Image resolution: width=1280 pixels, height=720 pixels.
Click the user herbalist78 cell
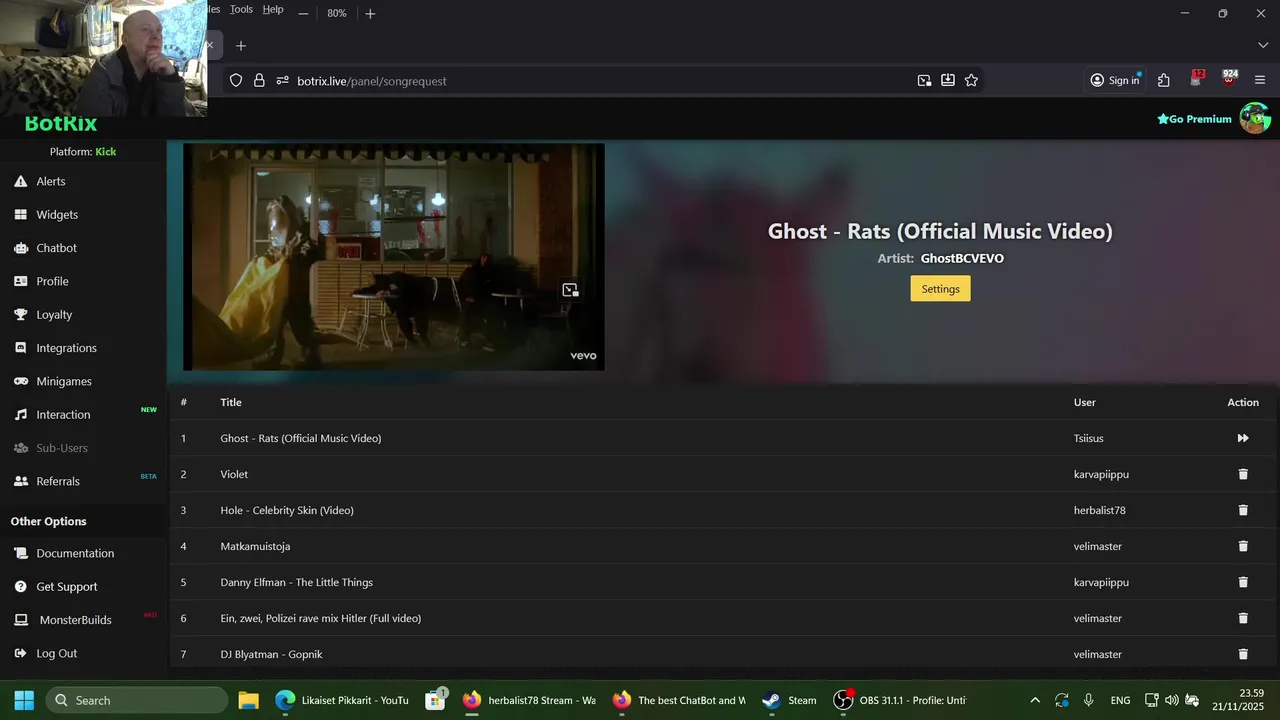[1100, 510]
